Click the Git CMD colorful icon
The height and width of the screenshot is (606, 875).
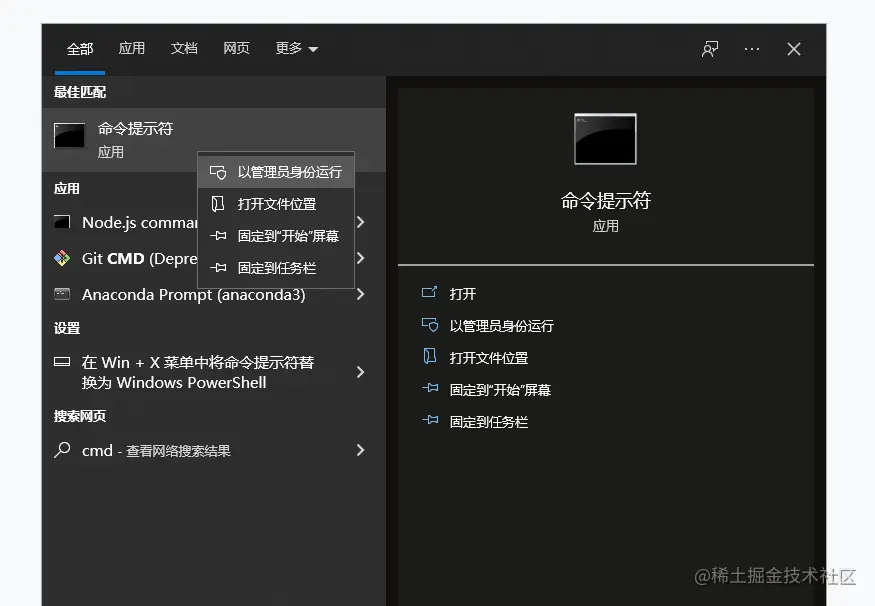pos(62,258)
